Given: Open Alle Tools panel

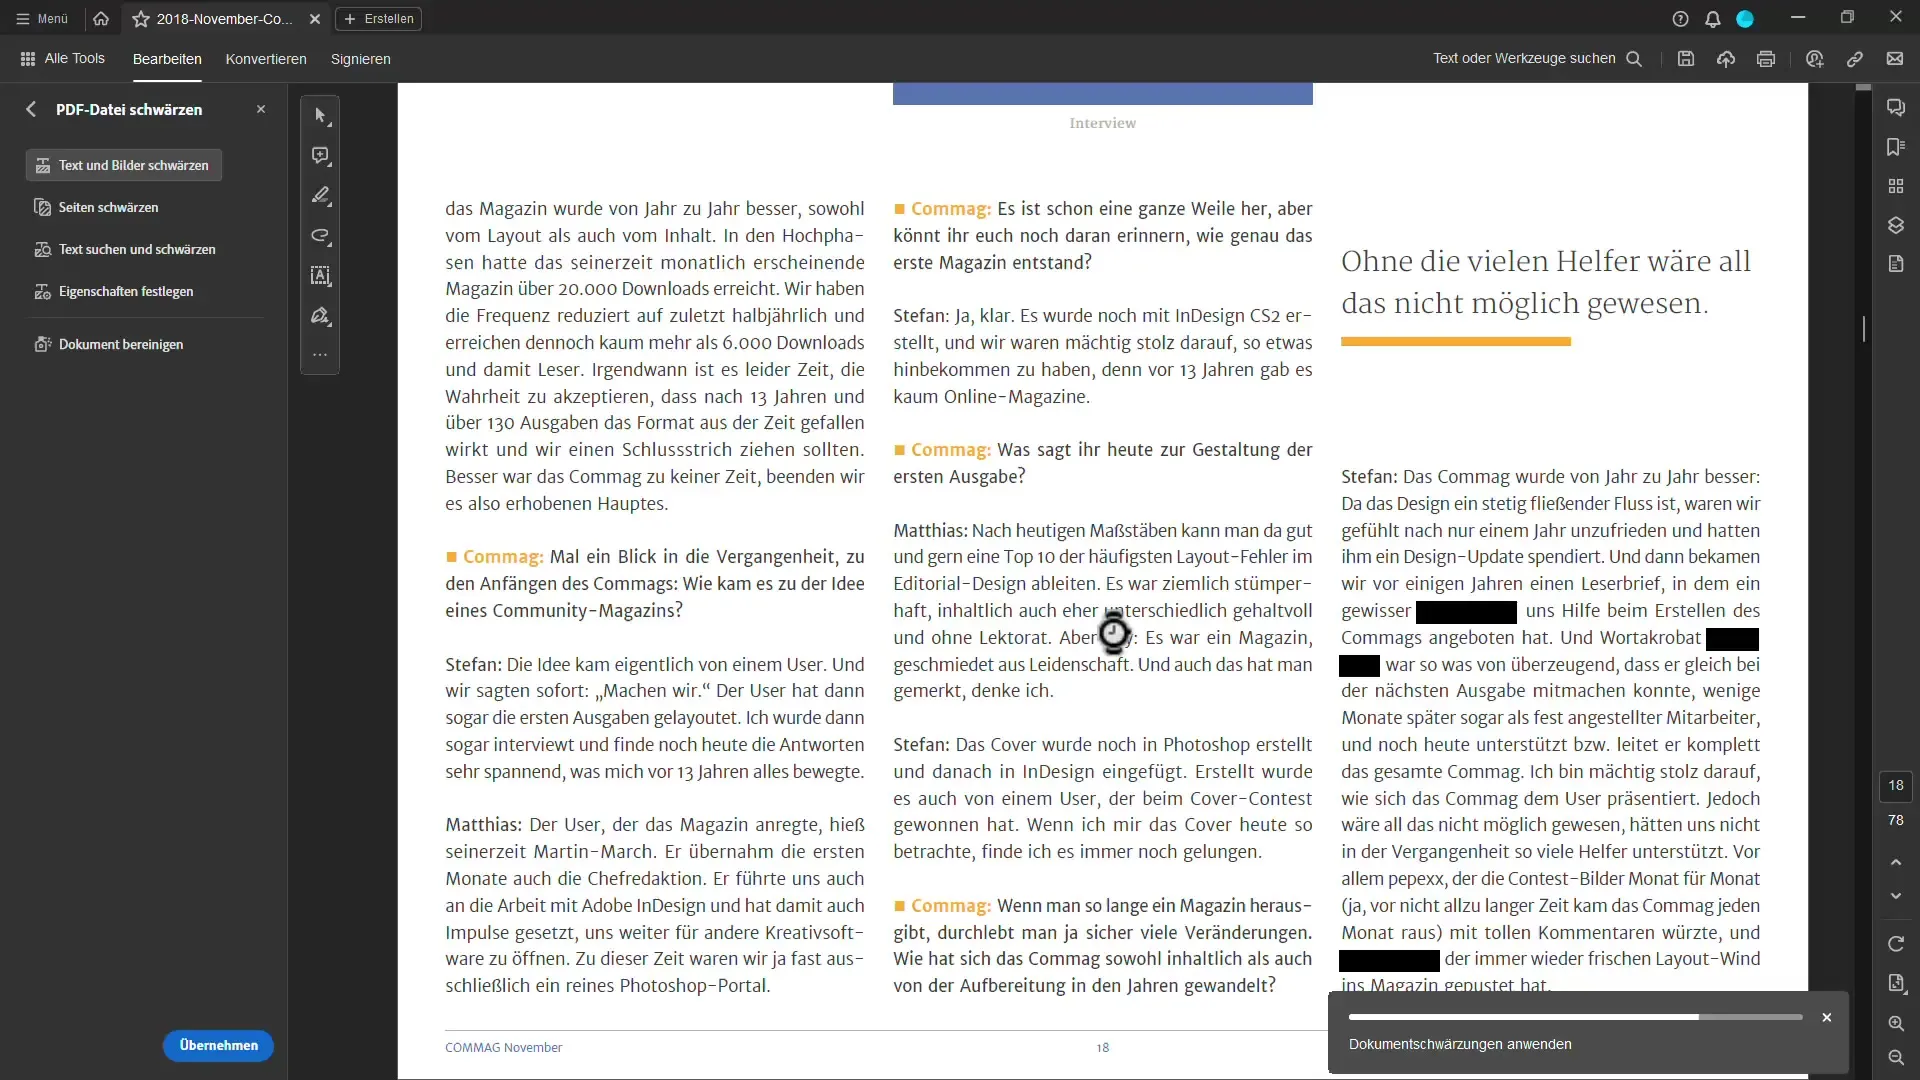Looking at the screenshot, I should (x=62, y=59).
